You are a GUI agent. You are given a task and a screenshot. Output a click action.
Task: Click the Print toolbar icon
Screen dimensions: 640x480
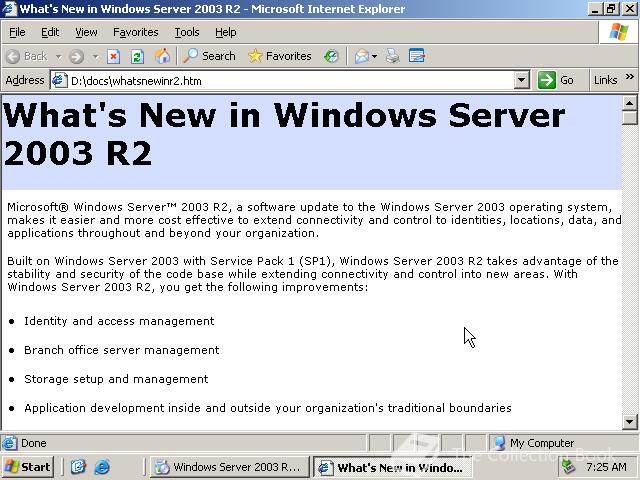pos(392,56)
